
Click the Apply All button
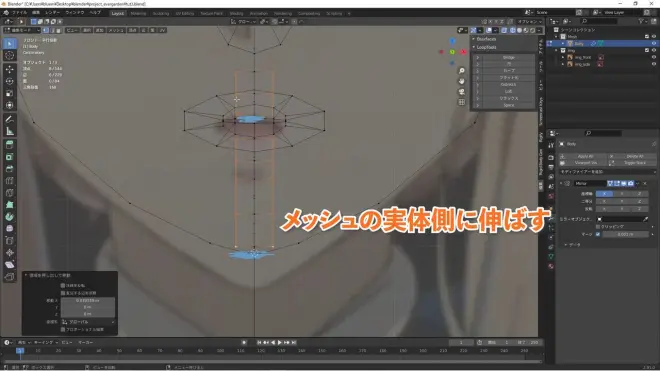tap(585, 156)
